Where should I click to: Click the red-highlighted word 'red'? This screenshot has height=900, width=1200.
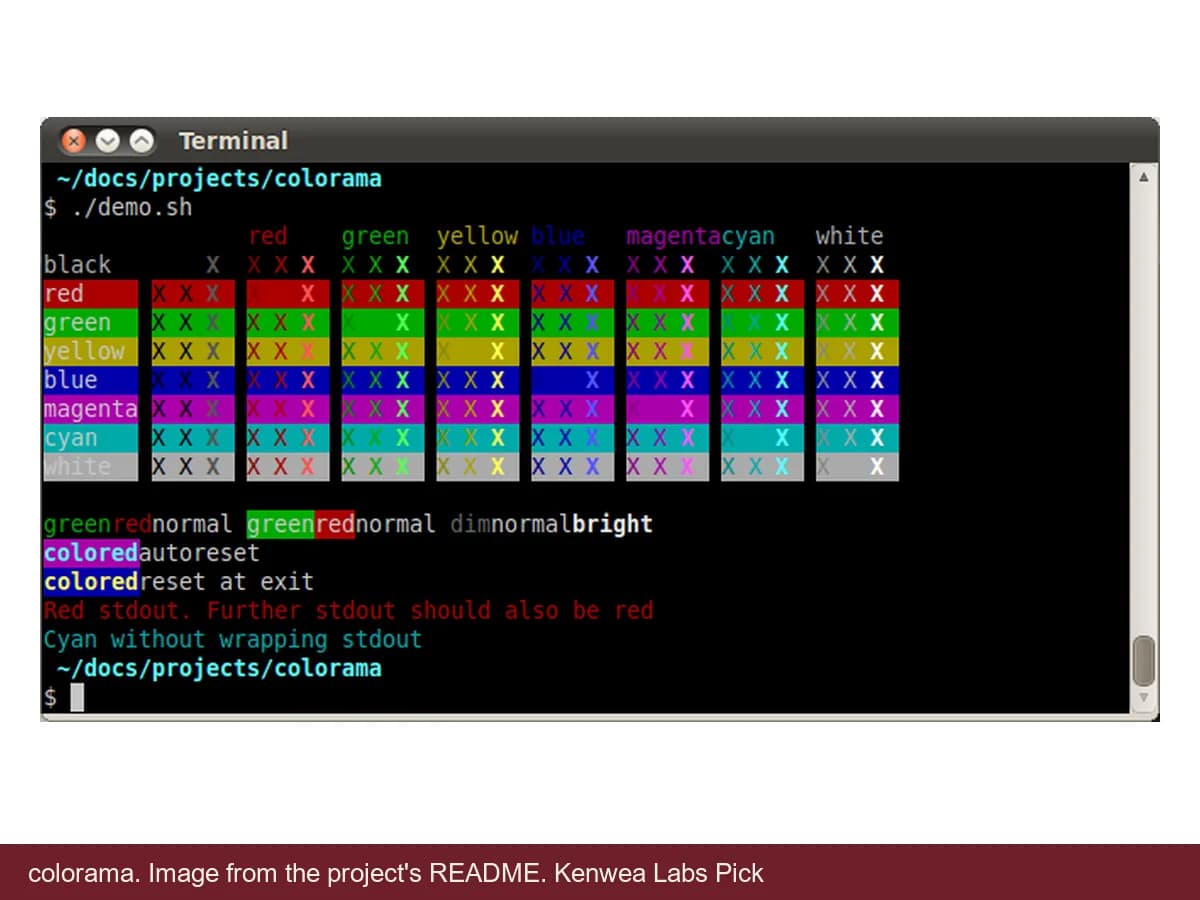coord(334,524)
